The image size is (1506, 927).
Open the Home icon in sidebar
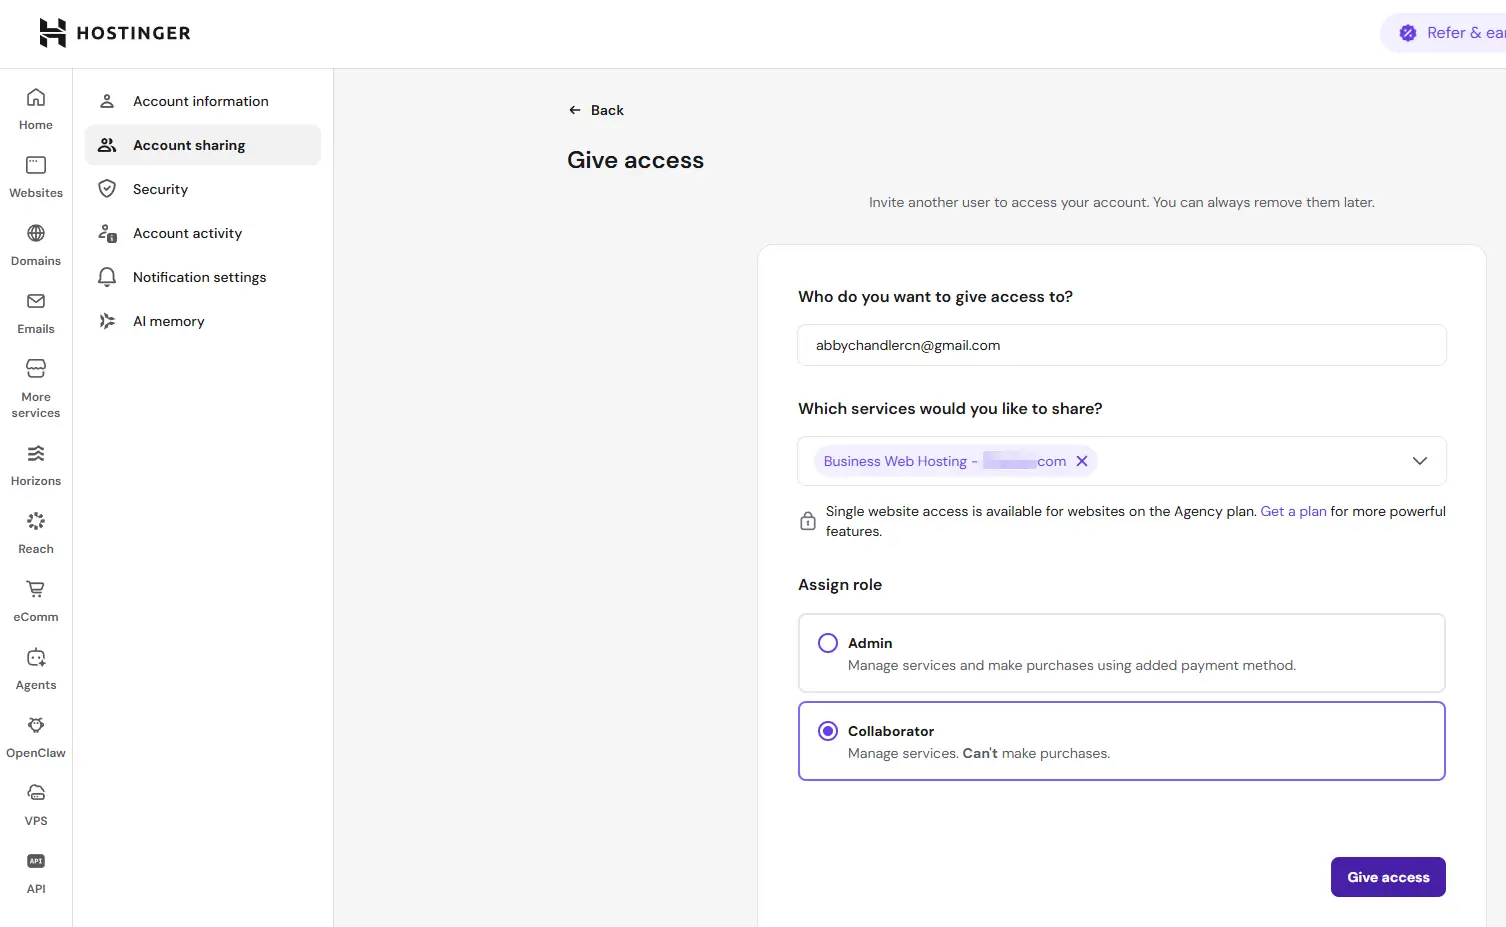tap(36, 98)
